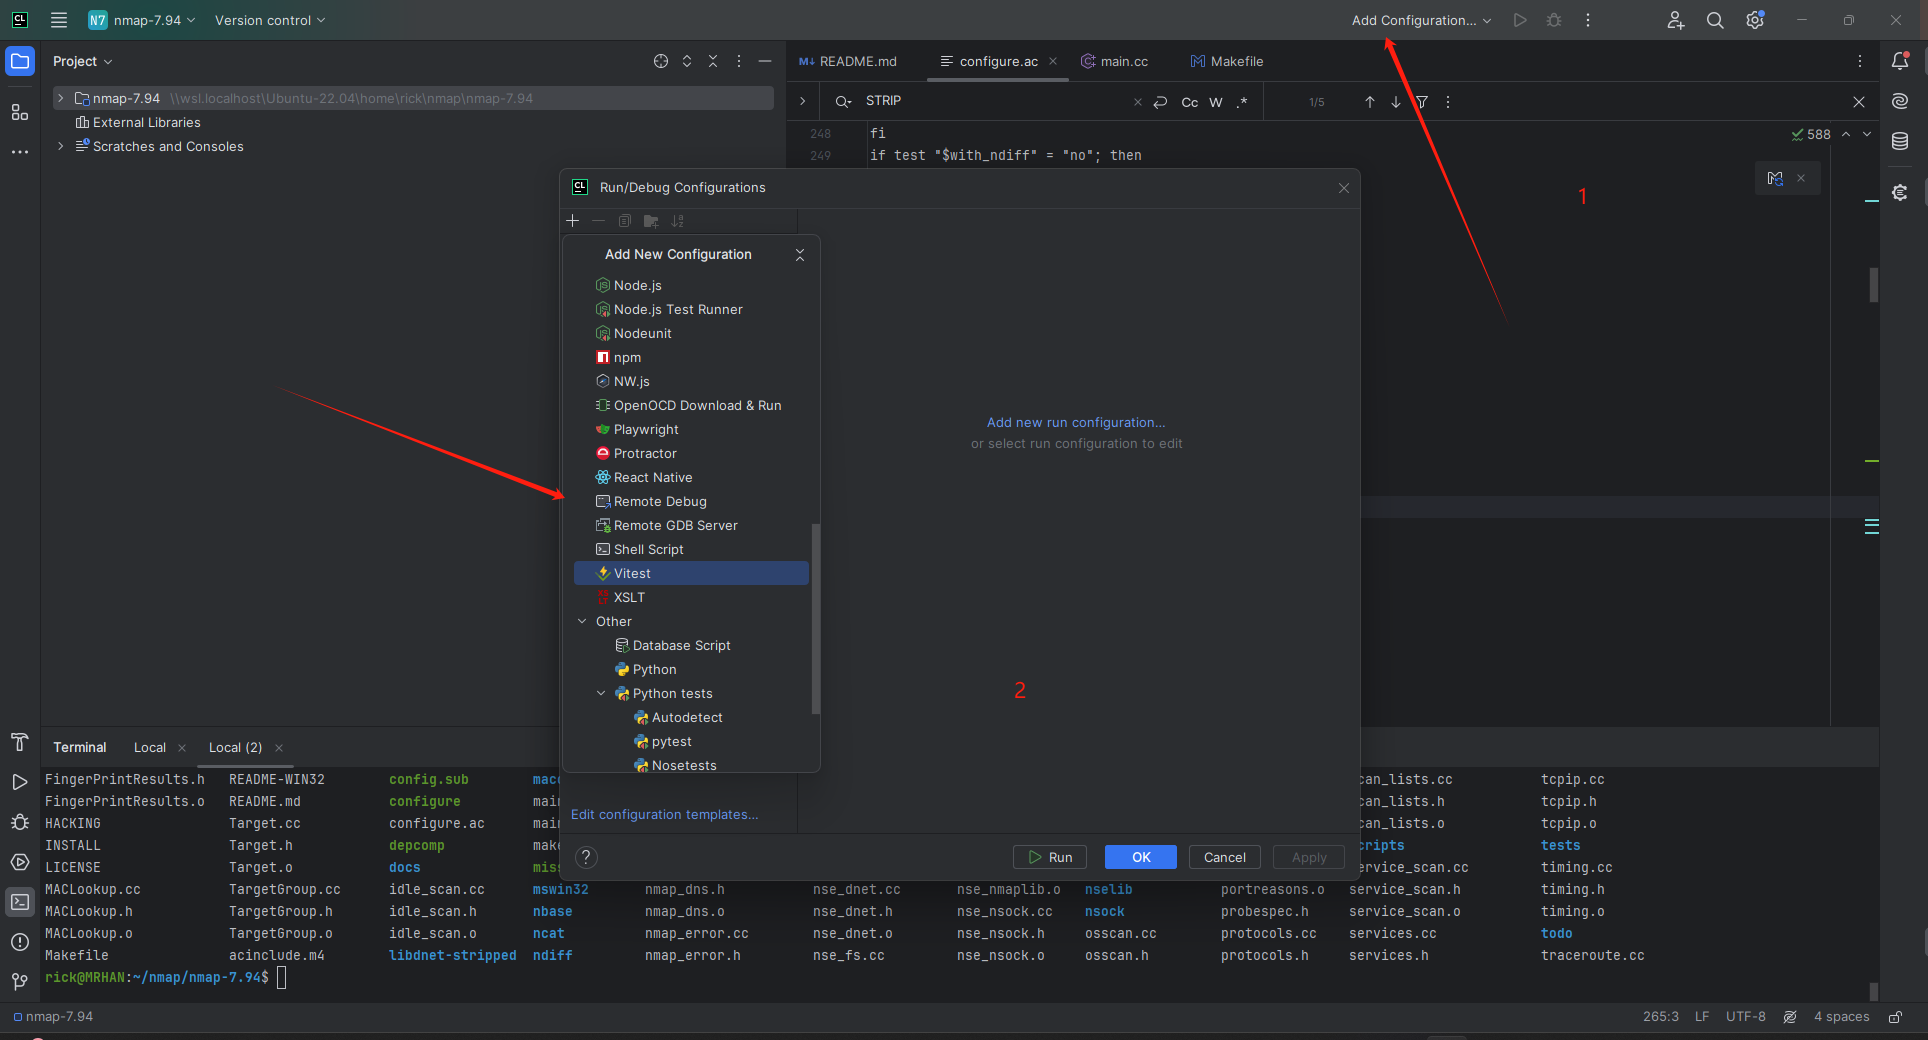Click the Problems sidebar icon
This screenshot has height=1040, width=1928.
coord(20,942)
